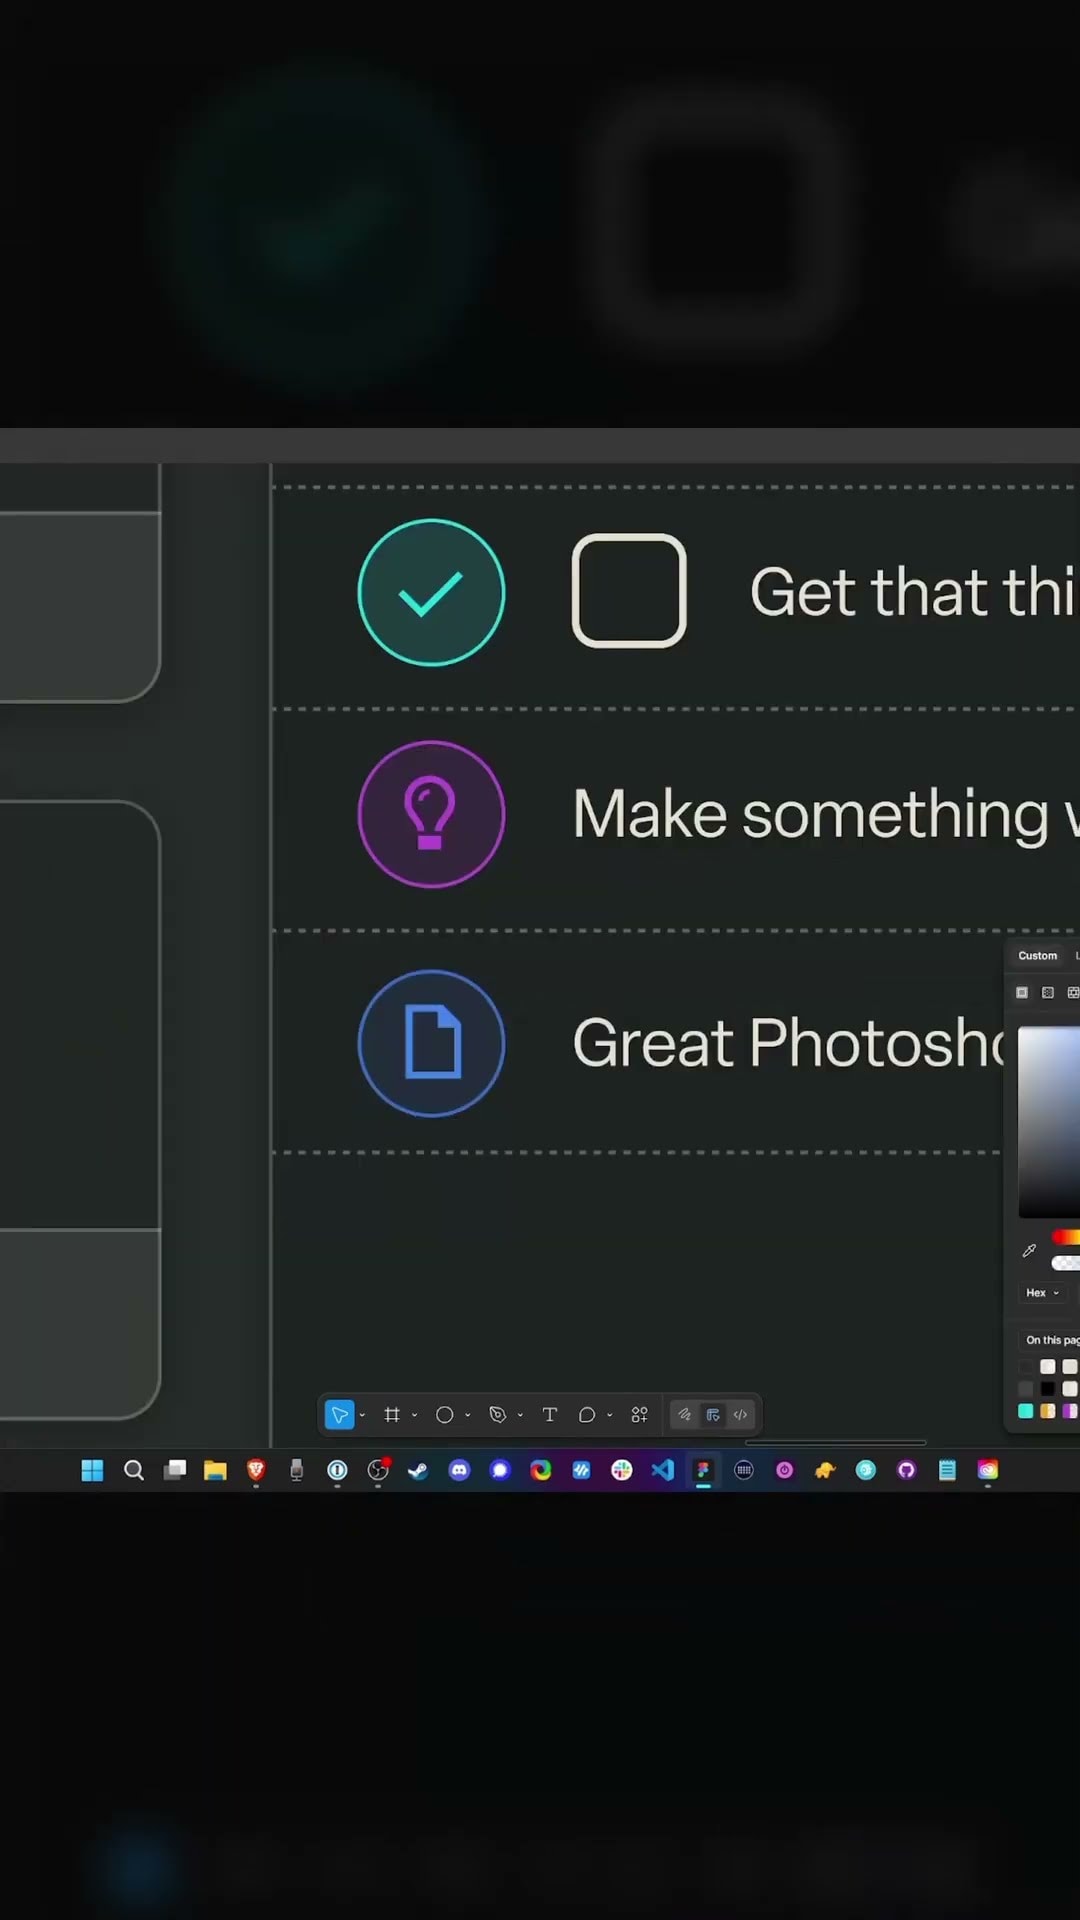Pick the gold page color swatch
This screenshot has width=1080, height=1920.
pyautogui.click(x=1048, y=1411)
